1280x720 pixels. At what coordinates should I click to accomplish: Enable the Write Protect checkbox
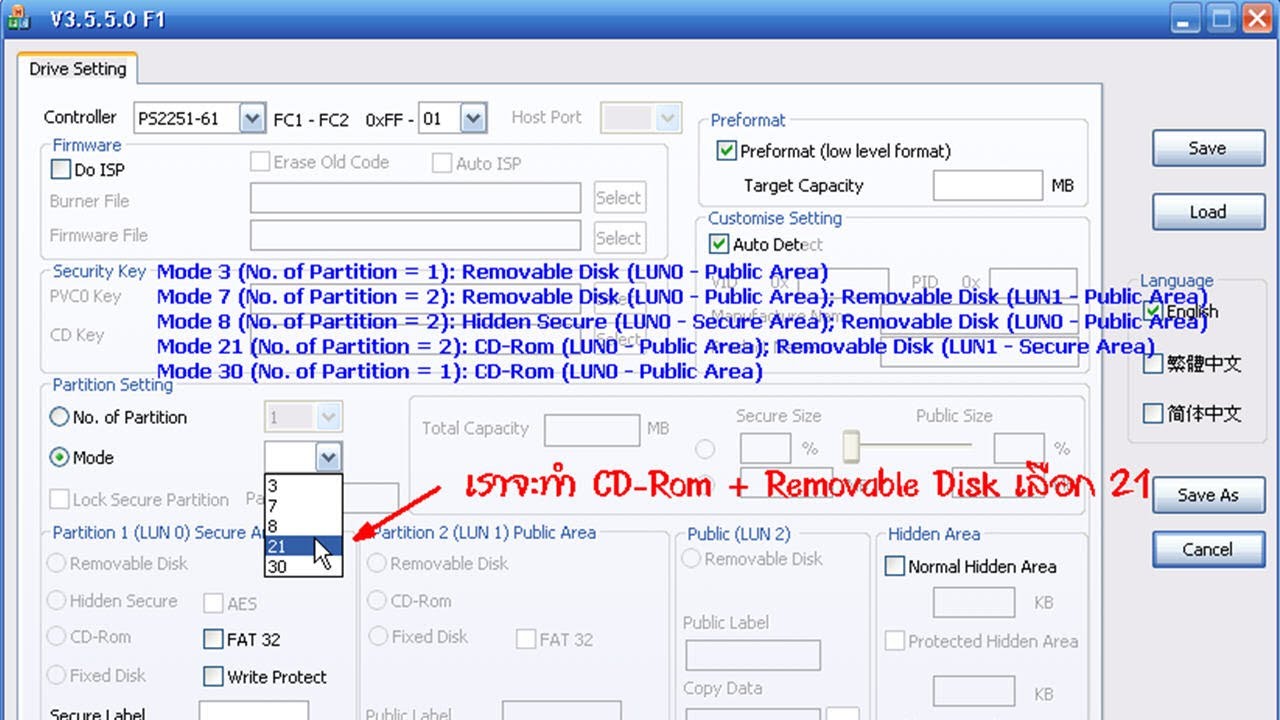[213, 677]
